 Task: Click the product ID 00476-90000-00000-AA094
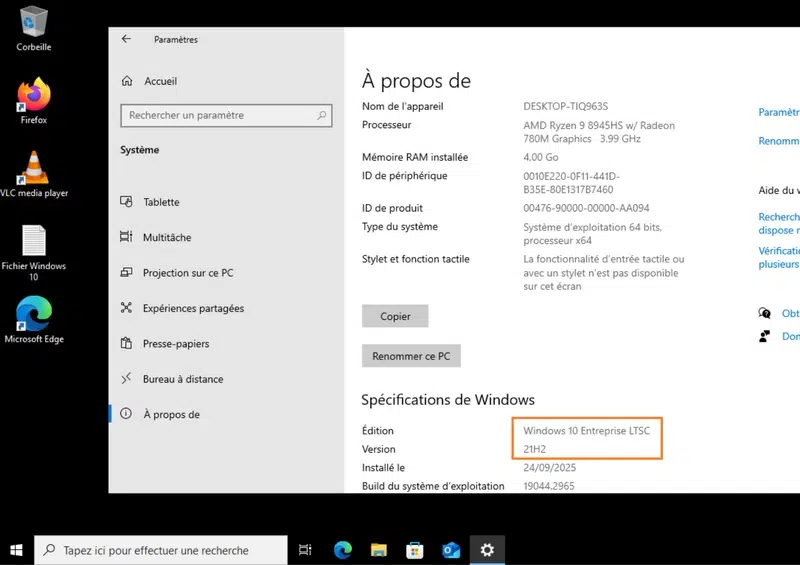pos(586,208)
